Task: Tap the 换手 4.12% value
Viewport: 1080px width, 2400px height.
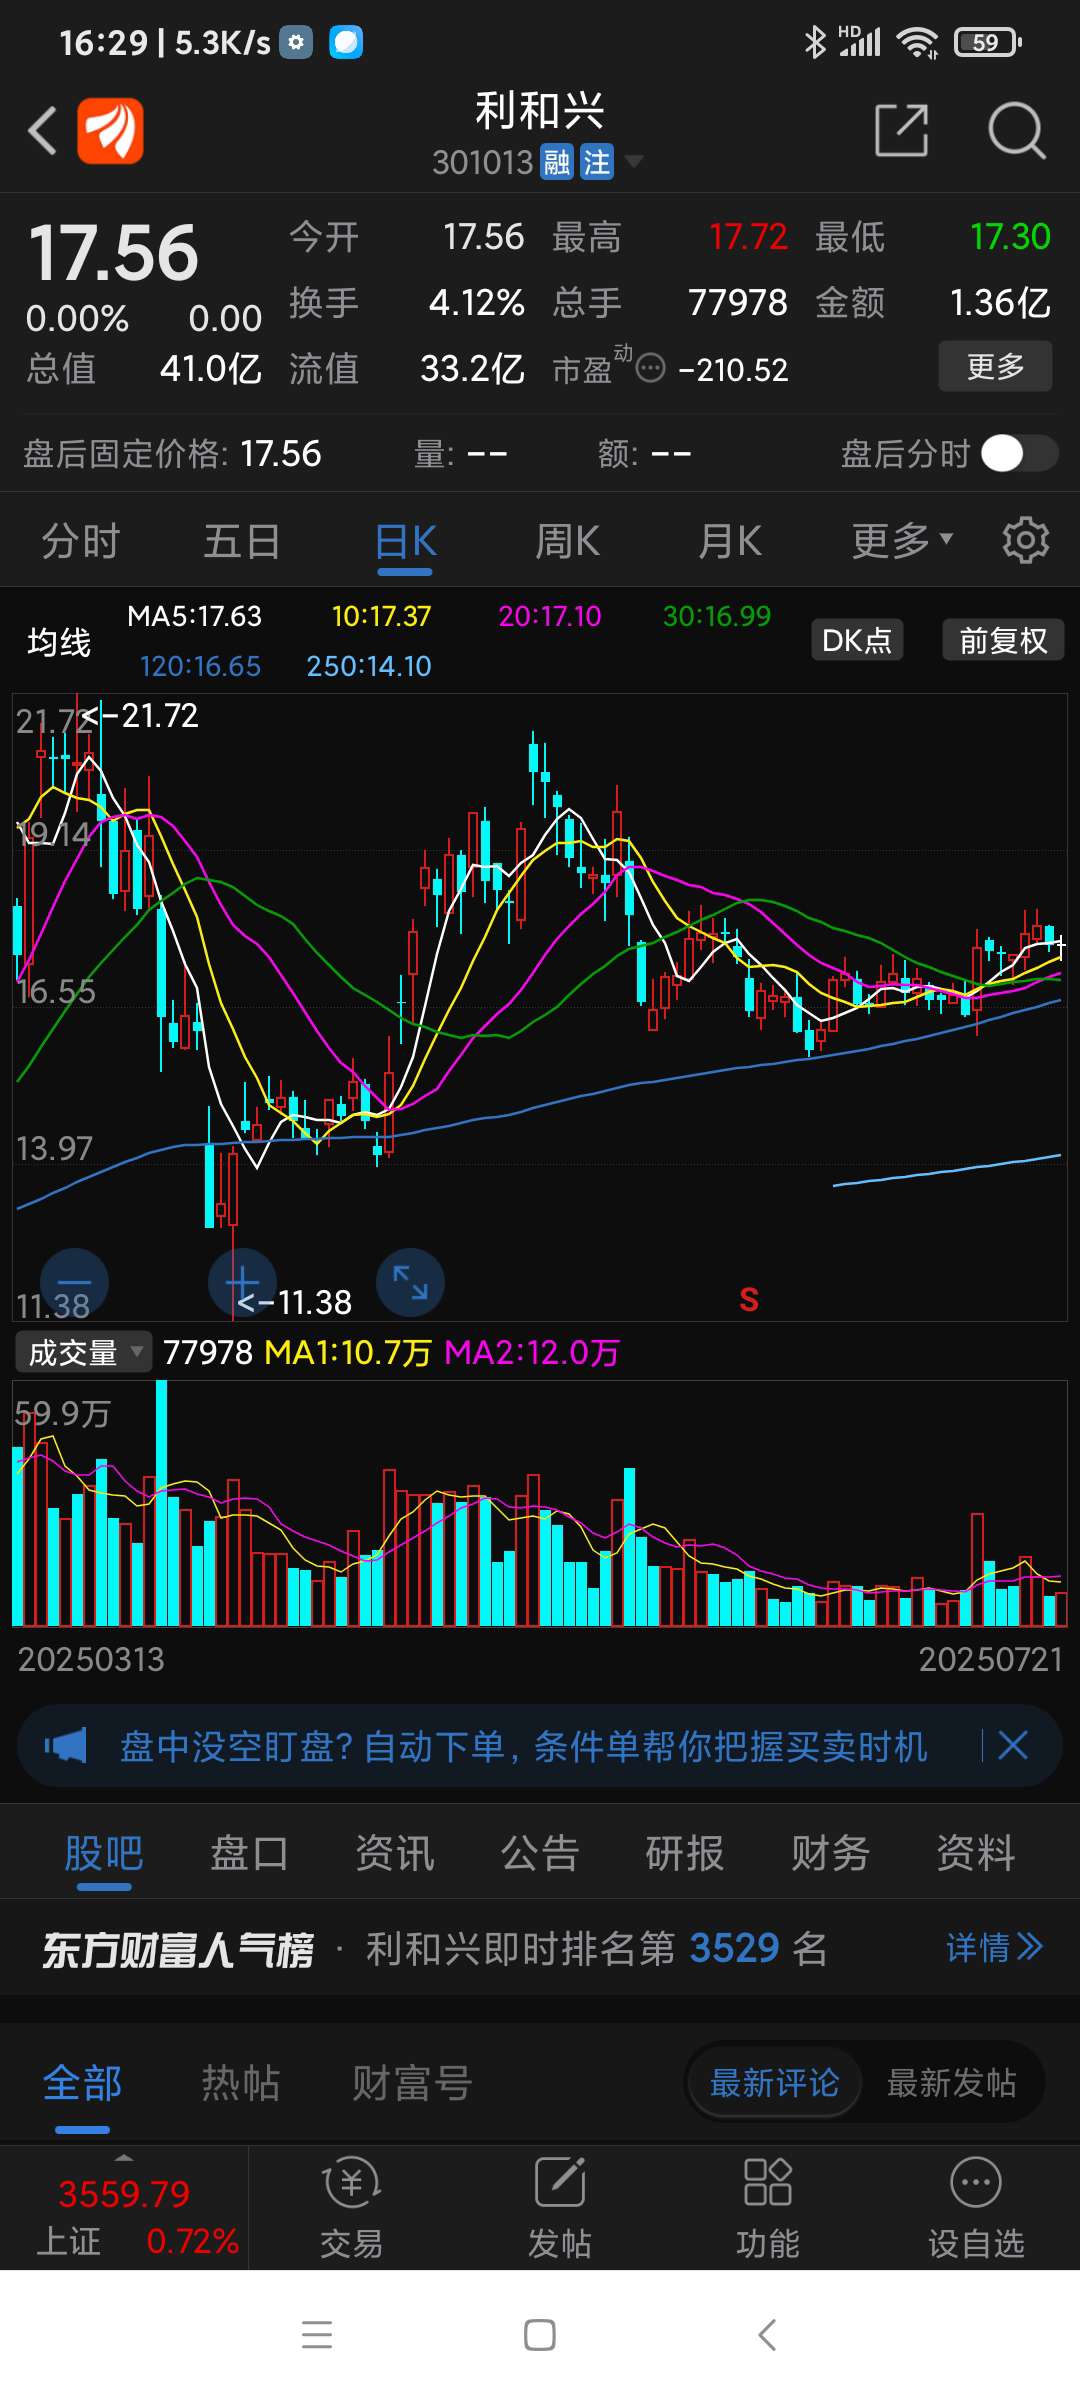Action: 477,302
